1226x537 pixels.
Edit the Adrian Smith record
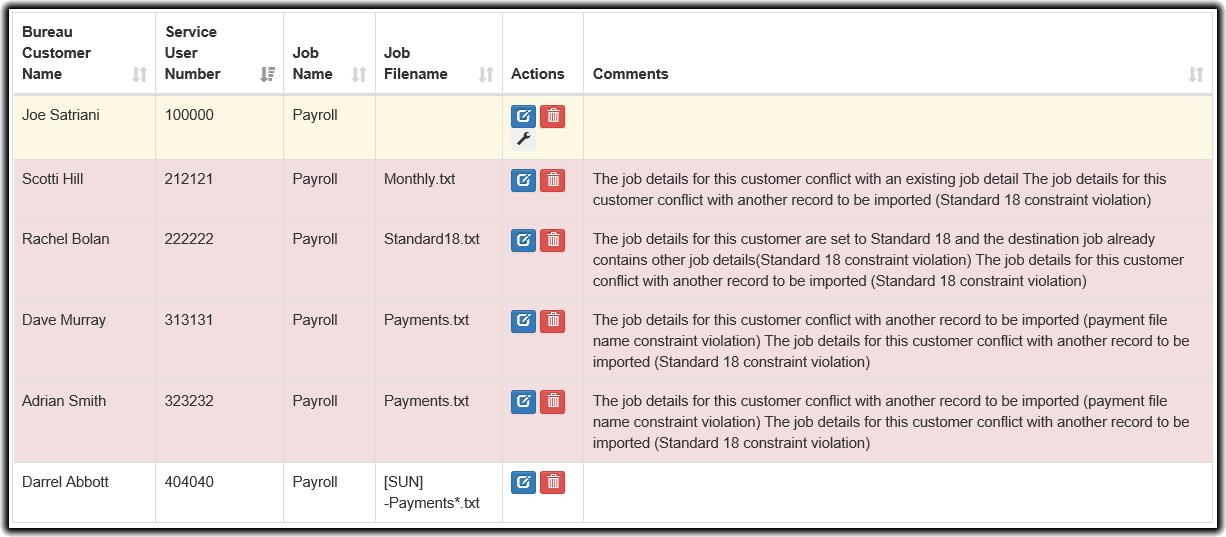(x=523, y=402)
